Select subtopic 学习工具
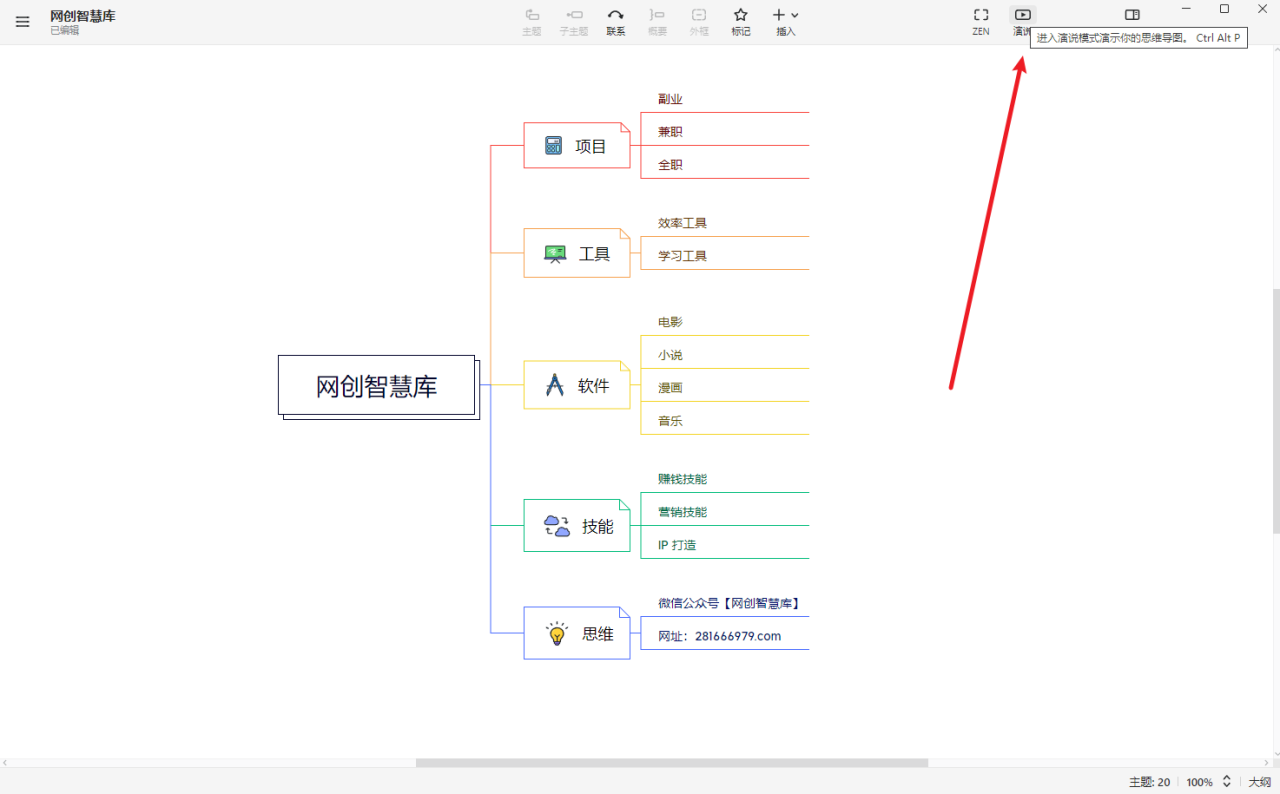The width and height of the screenshot is (1280, 794). click(682, 256)
